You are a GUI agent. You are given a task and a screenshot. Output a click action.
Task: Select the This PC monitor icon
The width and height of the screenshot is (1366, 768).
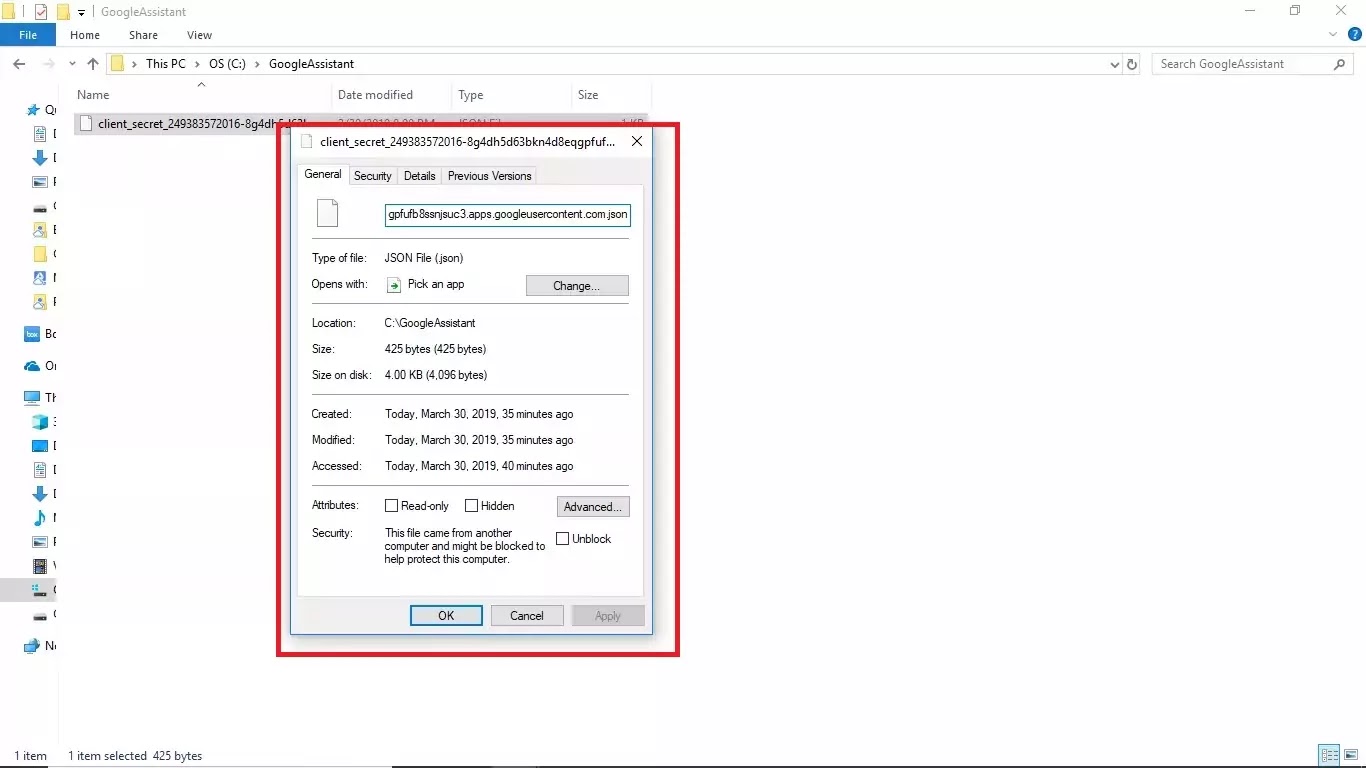[32, 398]
